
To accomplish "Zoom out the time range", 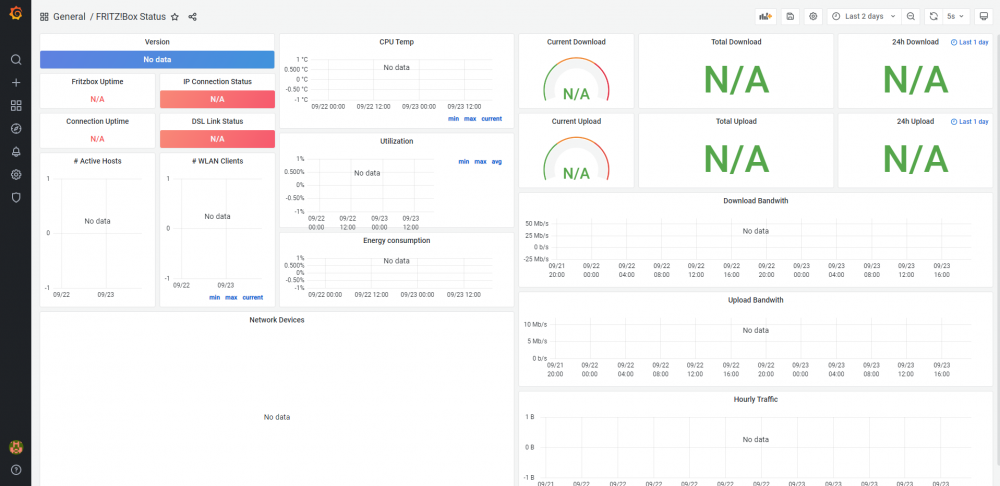I will click(x=911, y=17).
